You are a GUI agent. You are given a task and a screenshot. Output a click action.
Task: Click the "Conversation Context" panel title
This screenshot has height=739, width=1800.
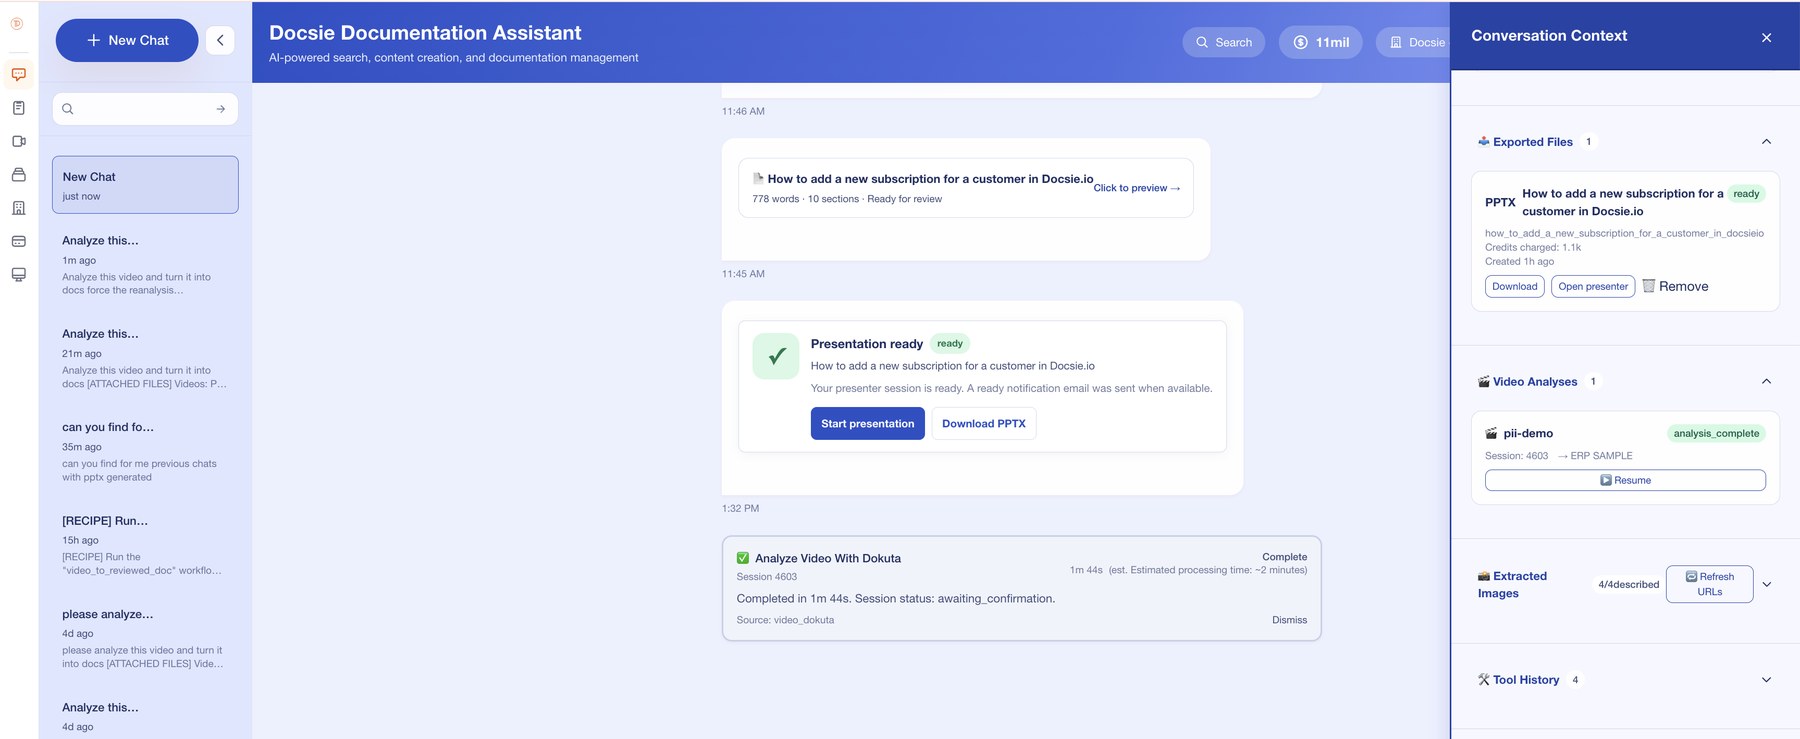pos(1549,36)
